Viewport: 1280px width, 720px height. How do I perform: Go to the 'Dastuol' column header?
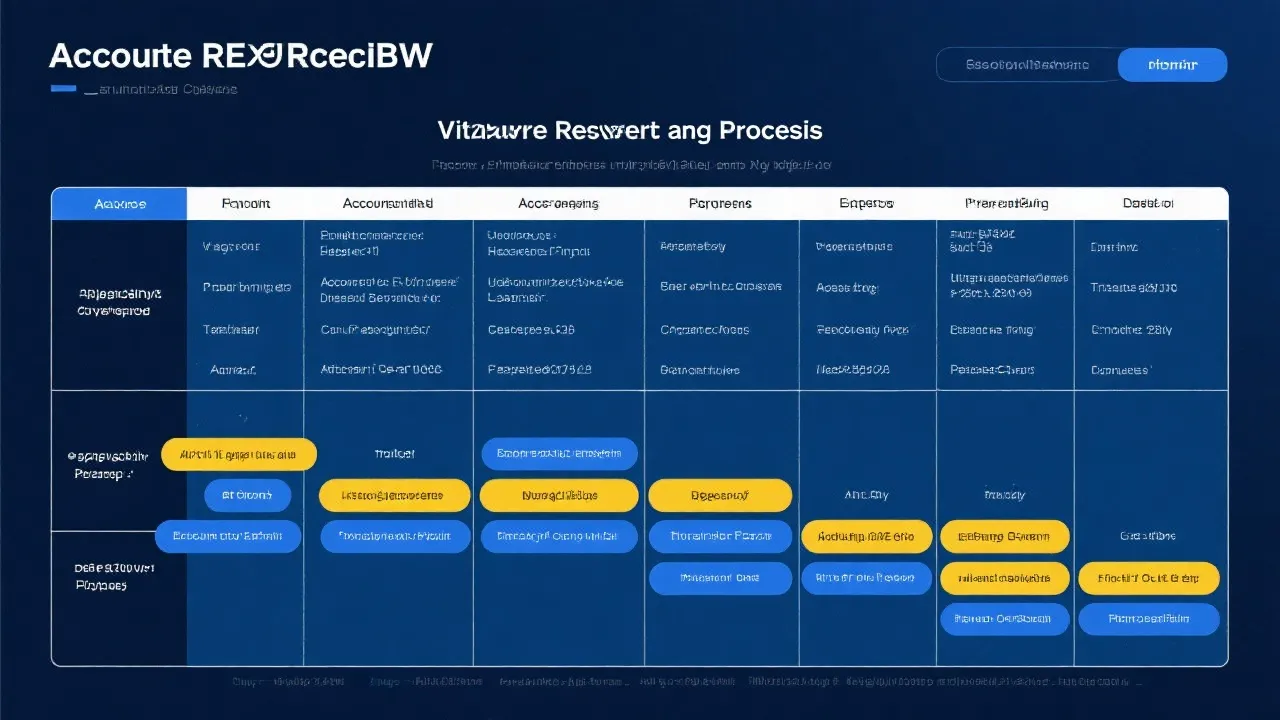pos(1147,204)
